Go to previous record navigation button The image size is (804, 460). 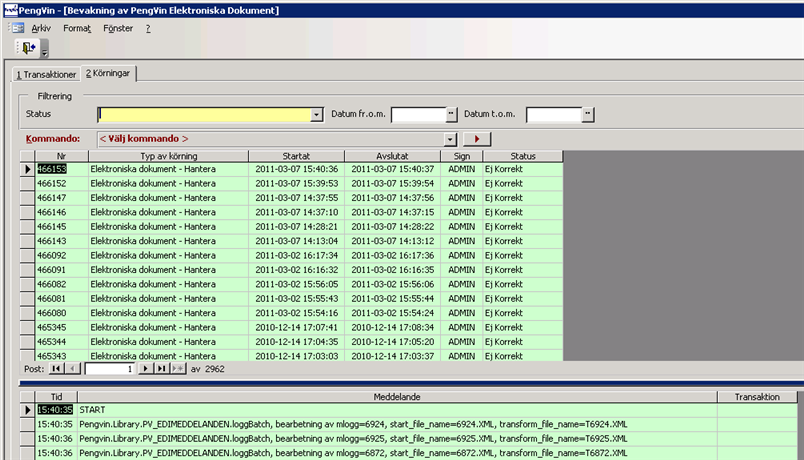pyautogui.click(x=72, y=369)
